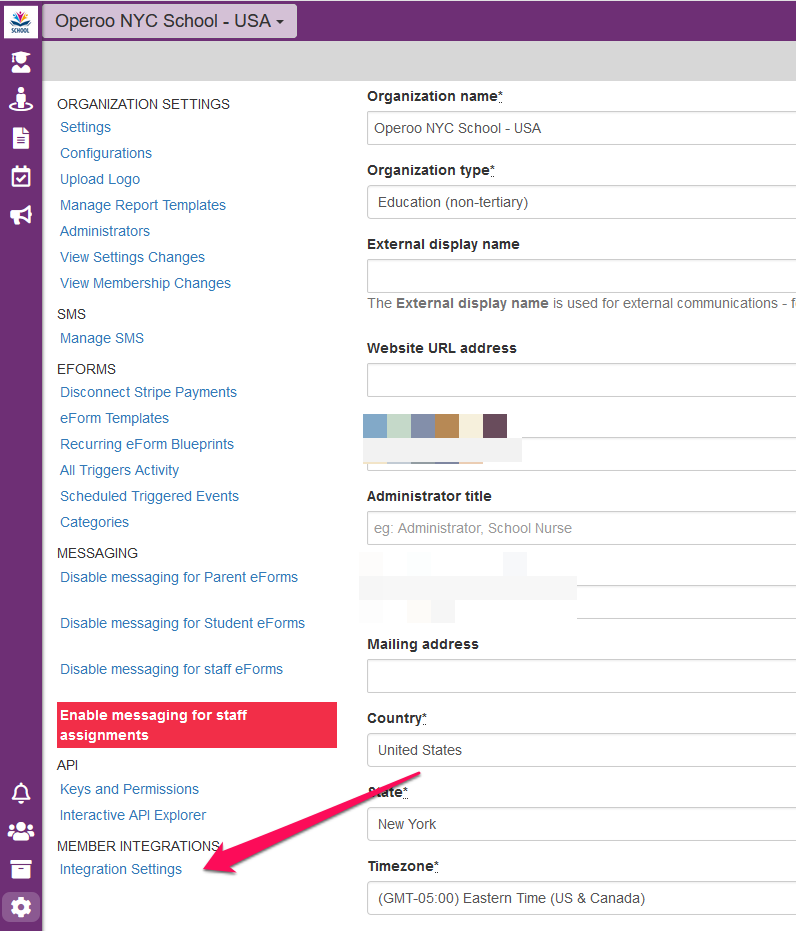The image size is (796, 931).
Task: Click Disconnect Stripe Payments
Action: tap(148, 392)
